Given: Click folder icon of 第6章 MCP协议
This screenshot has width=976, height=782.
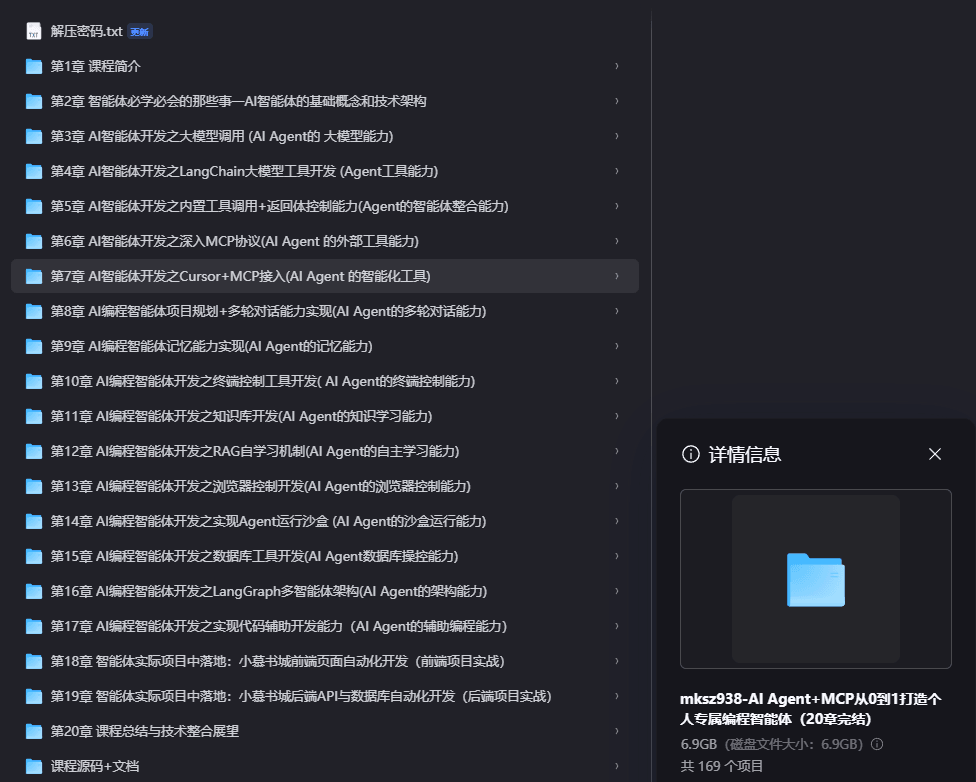Looking at the screenshot, I should pos(34,241).
